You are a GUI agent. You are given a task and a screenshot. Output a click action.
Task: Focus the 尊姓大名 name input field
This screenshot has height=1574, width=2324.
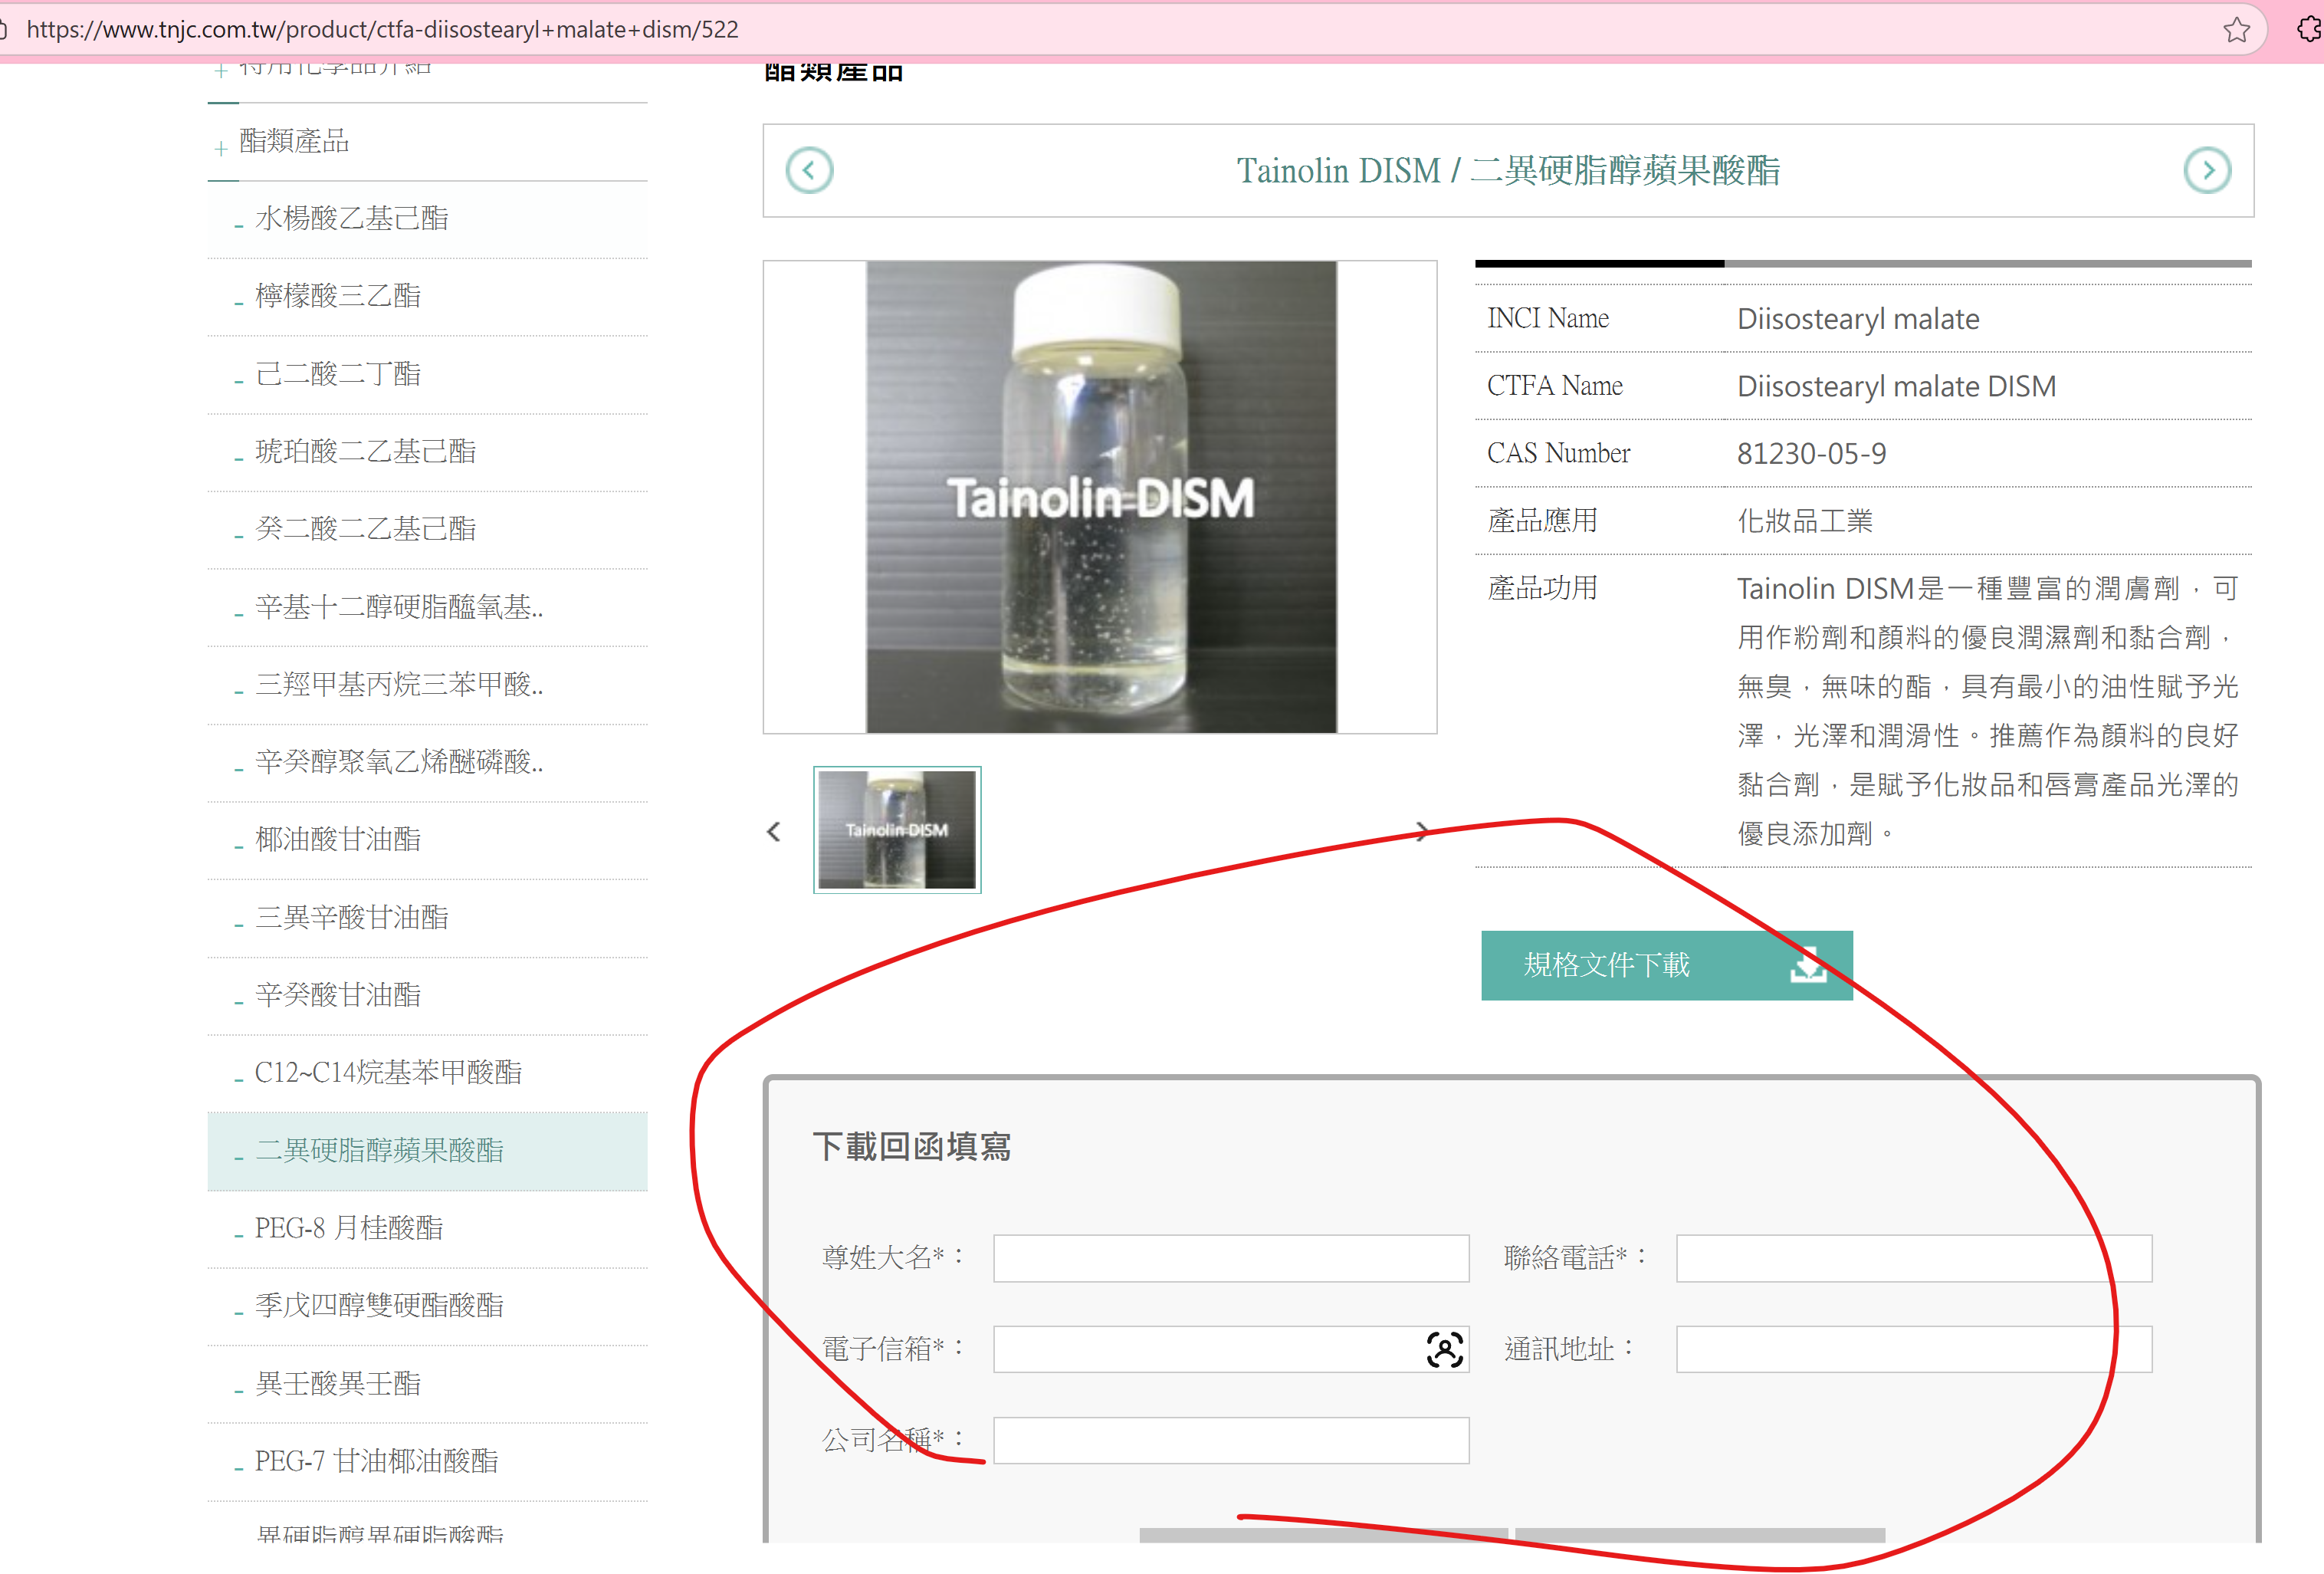pos(1231,1258)
